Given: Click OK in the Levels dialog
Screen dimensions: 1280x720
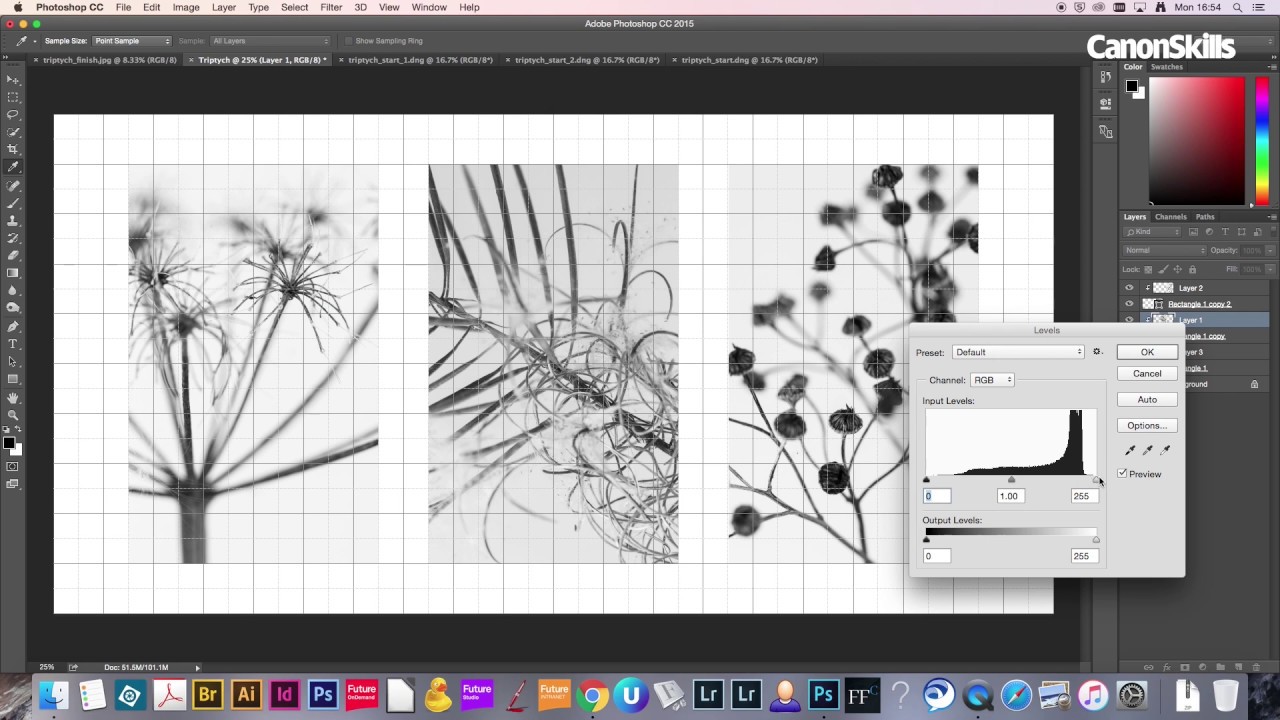Looking at the screenshot, I should tap(1147, 352).
